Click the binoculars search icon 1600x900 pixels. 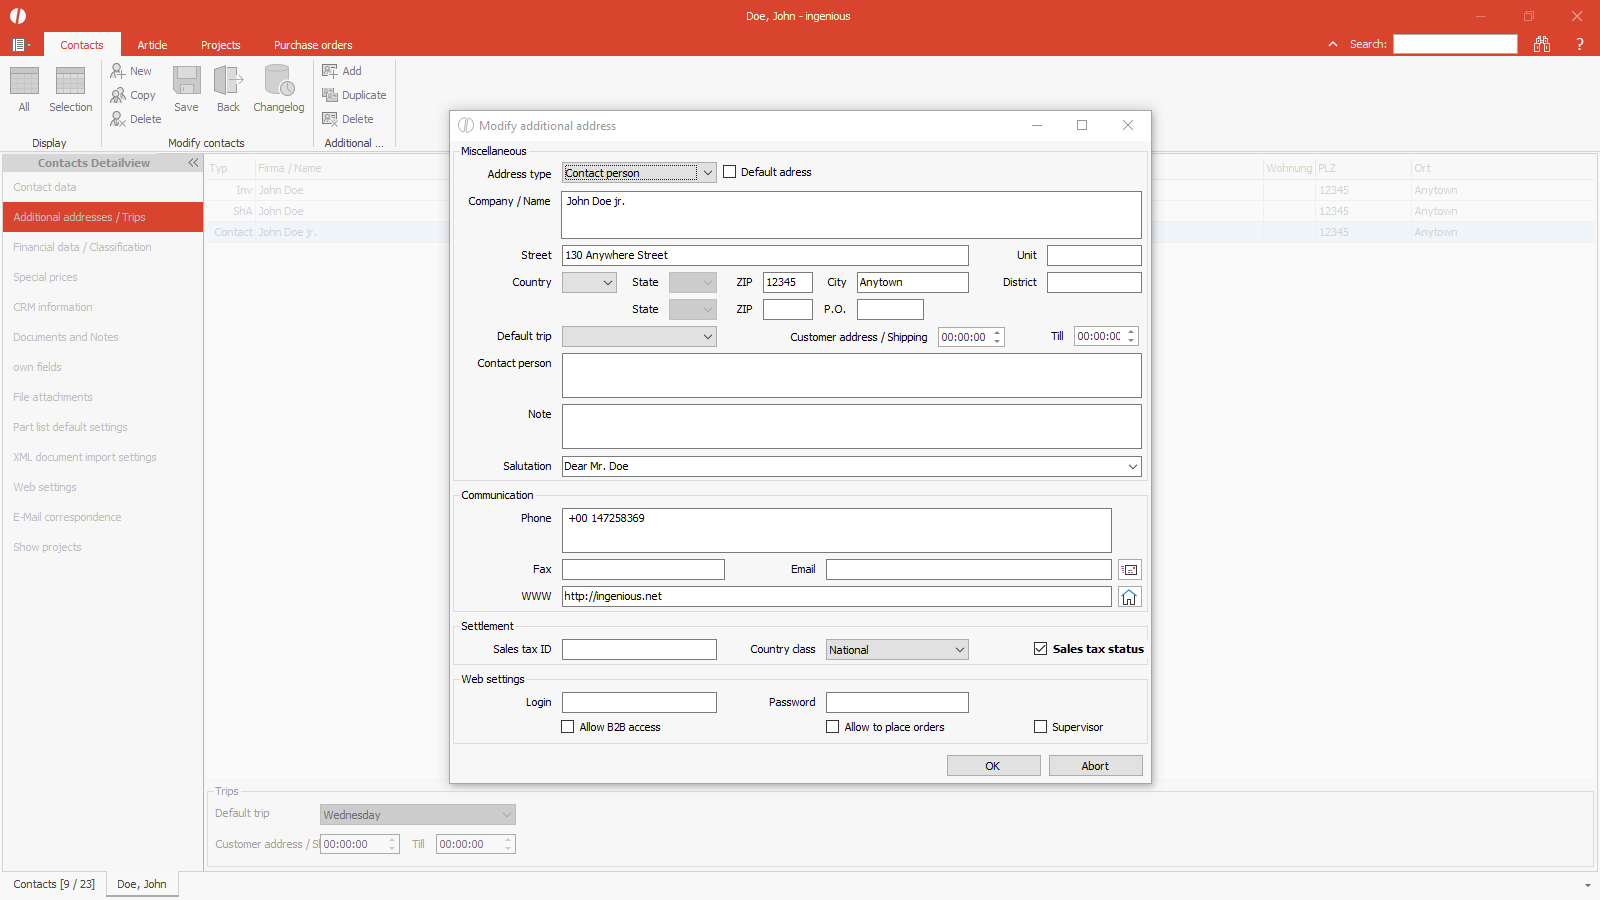click(x=1541, y=44)
